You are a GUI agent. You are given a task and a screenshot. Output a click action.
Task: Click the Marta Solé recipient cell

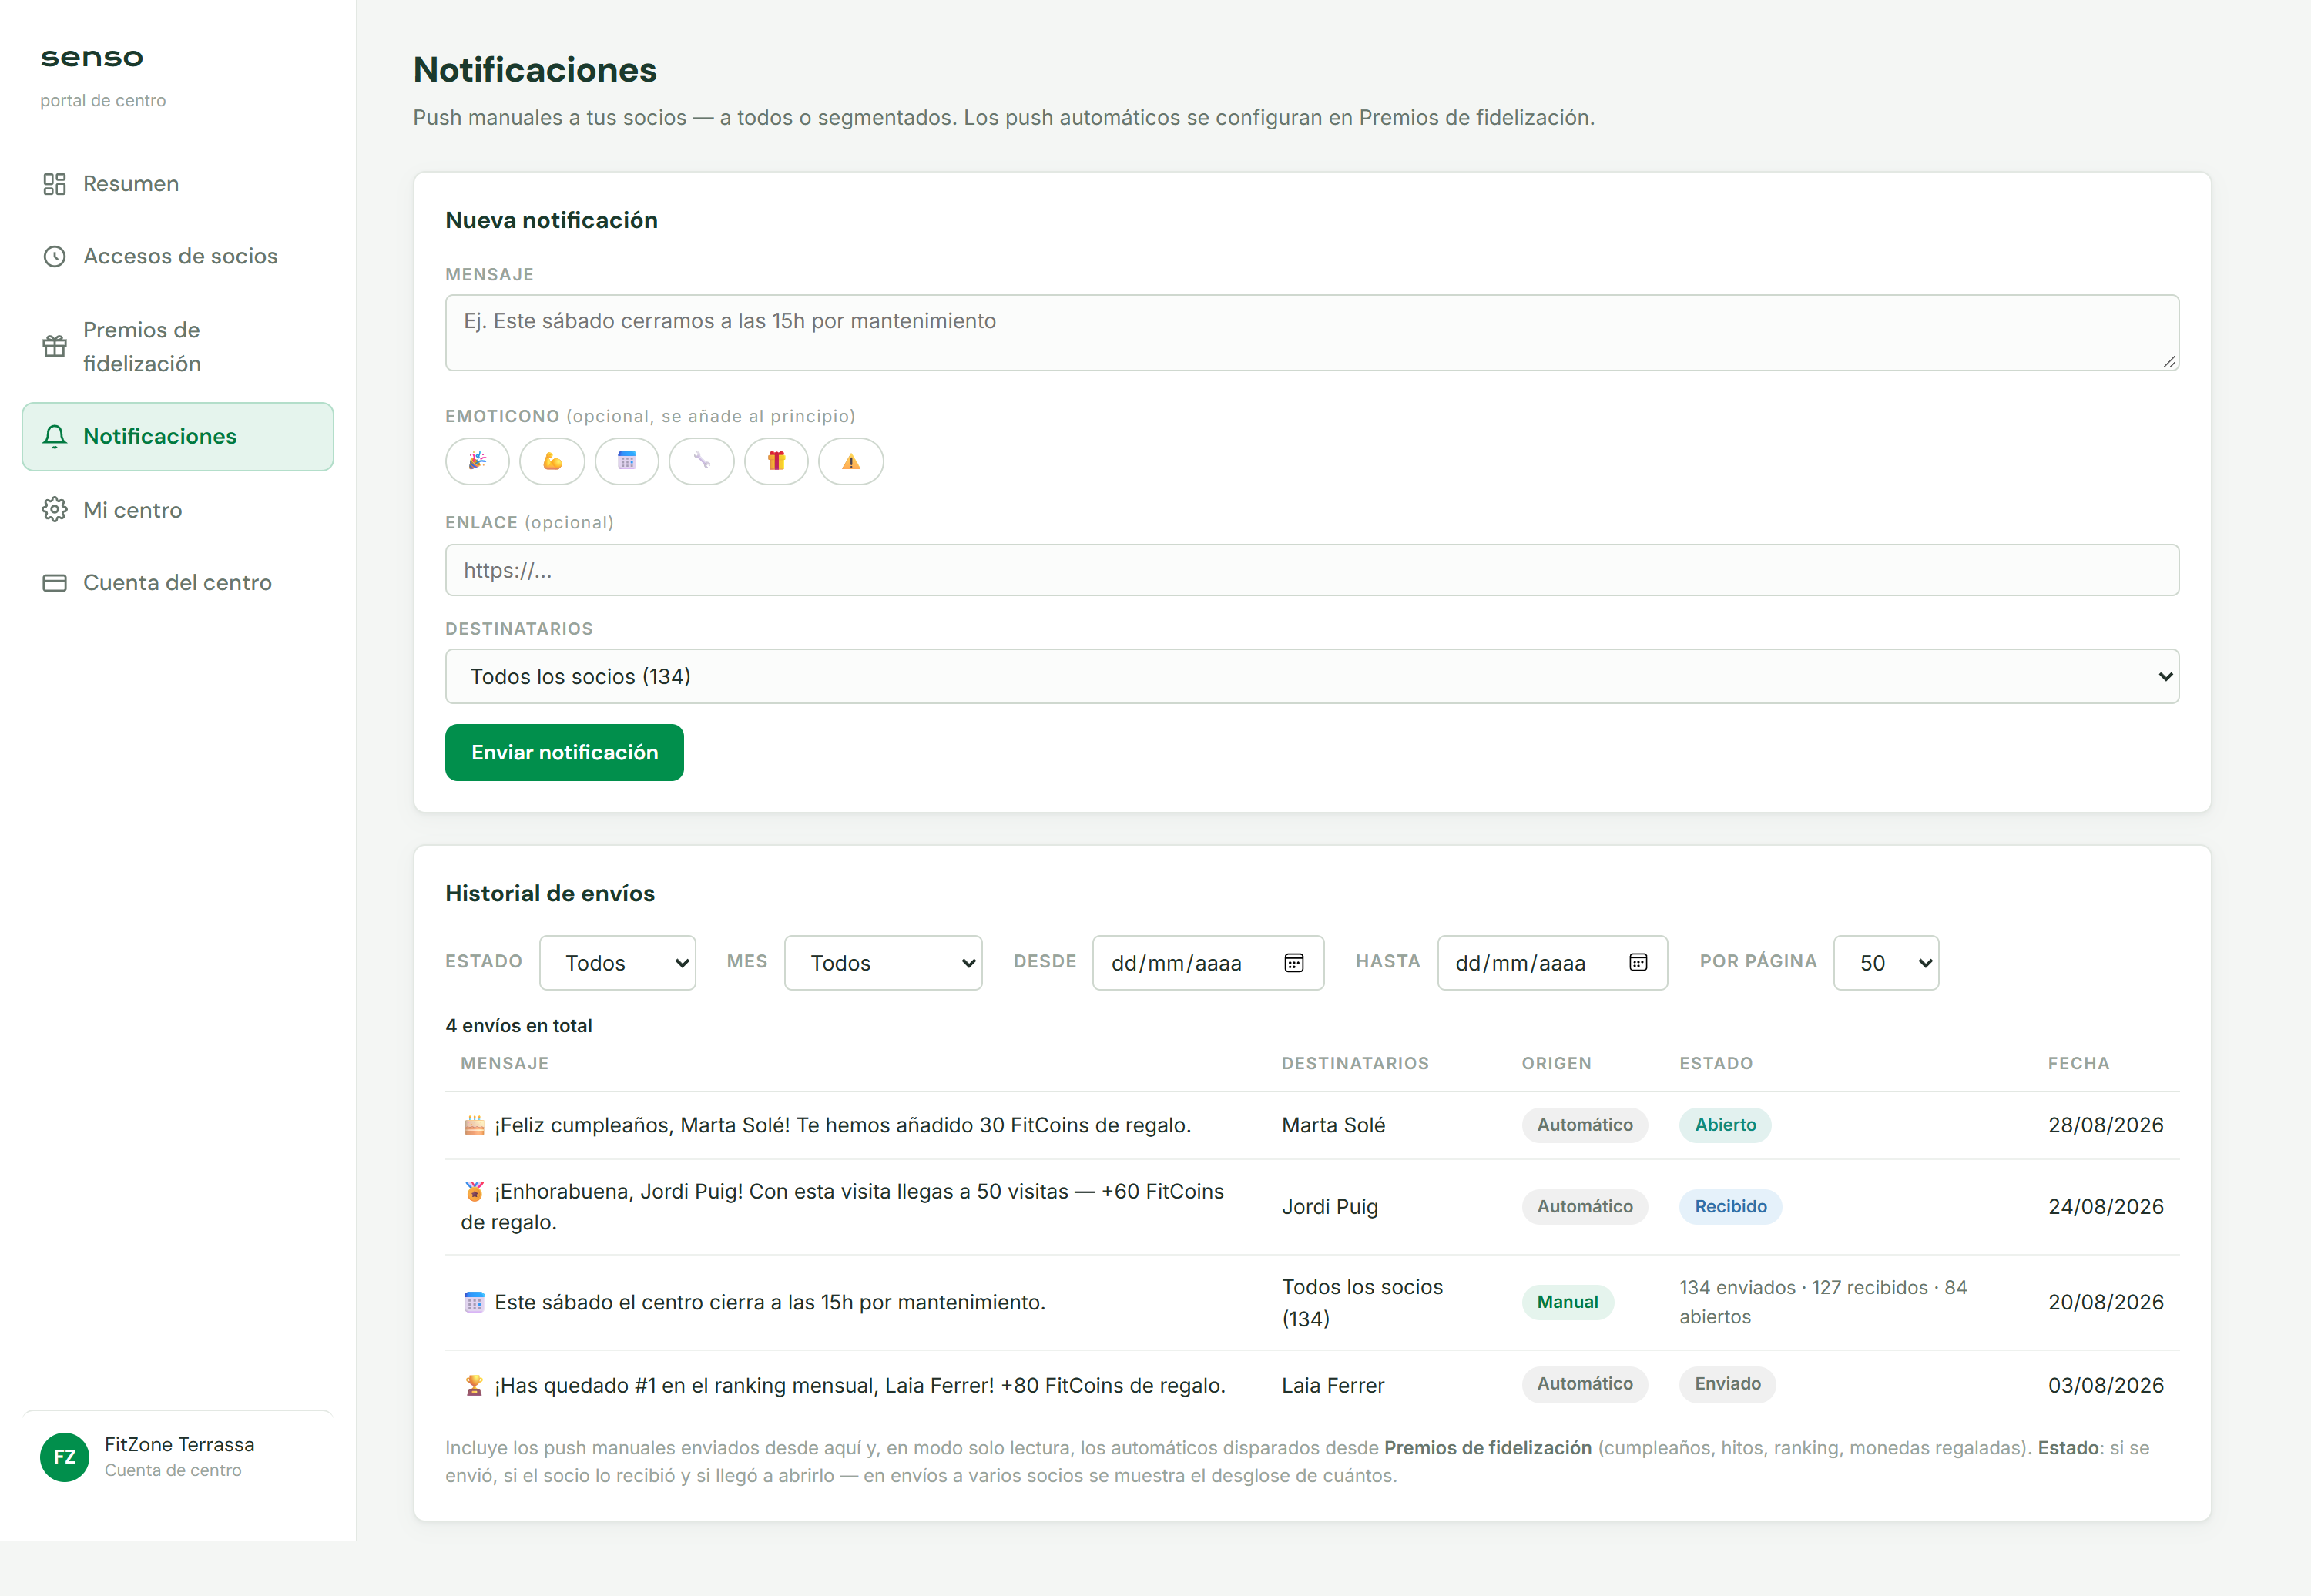click(1333, 1125)
